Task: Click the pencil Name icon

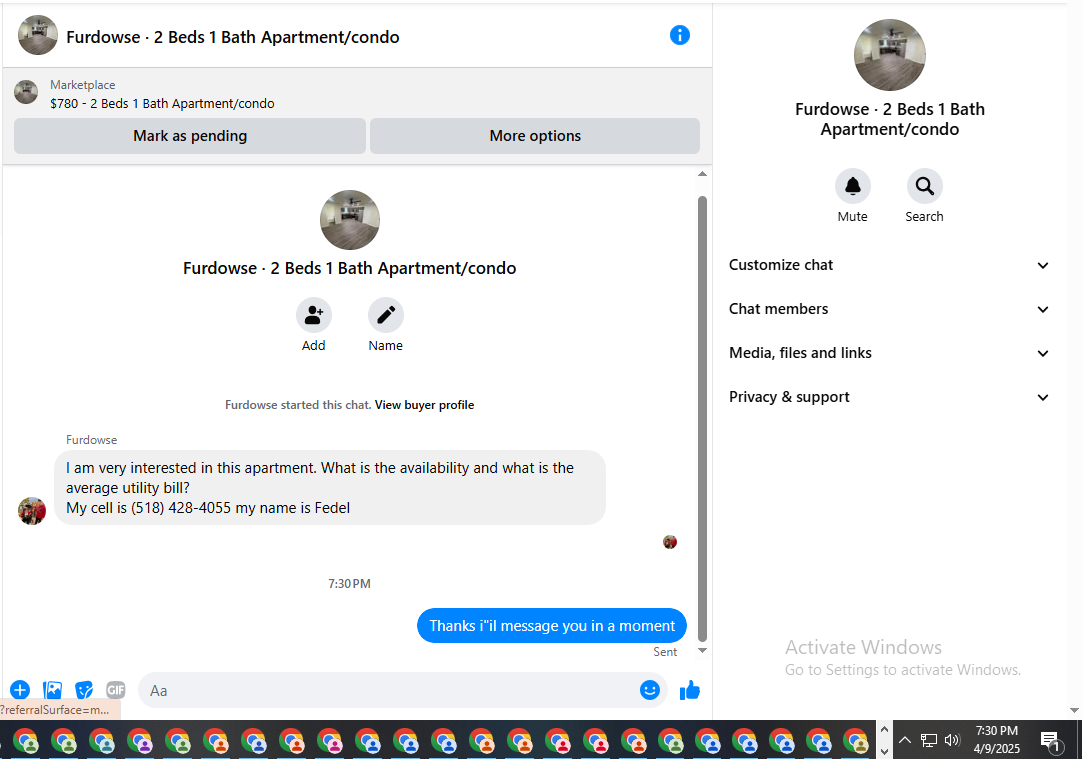Action: coord(386,315)
